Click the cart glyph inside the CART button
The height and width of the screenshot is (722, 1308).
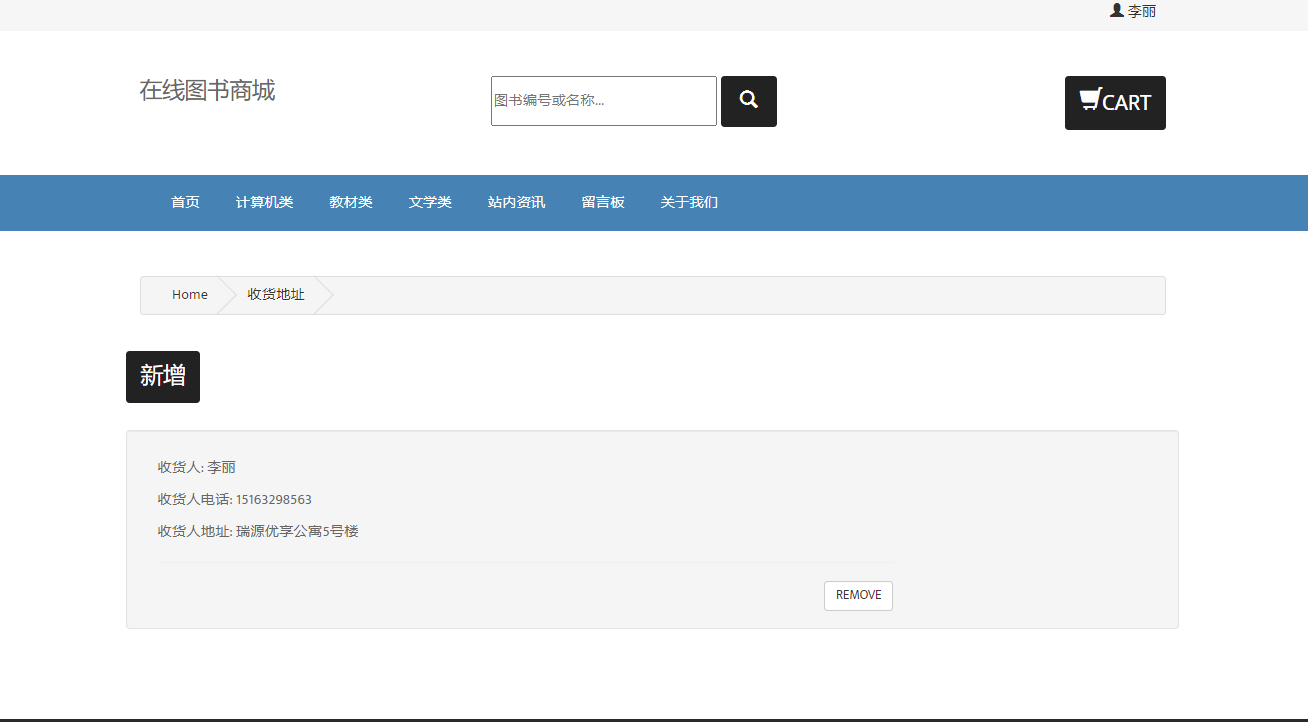click(x=1090, y=100)
